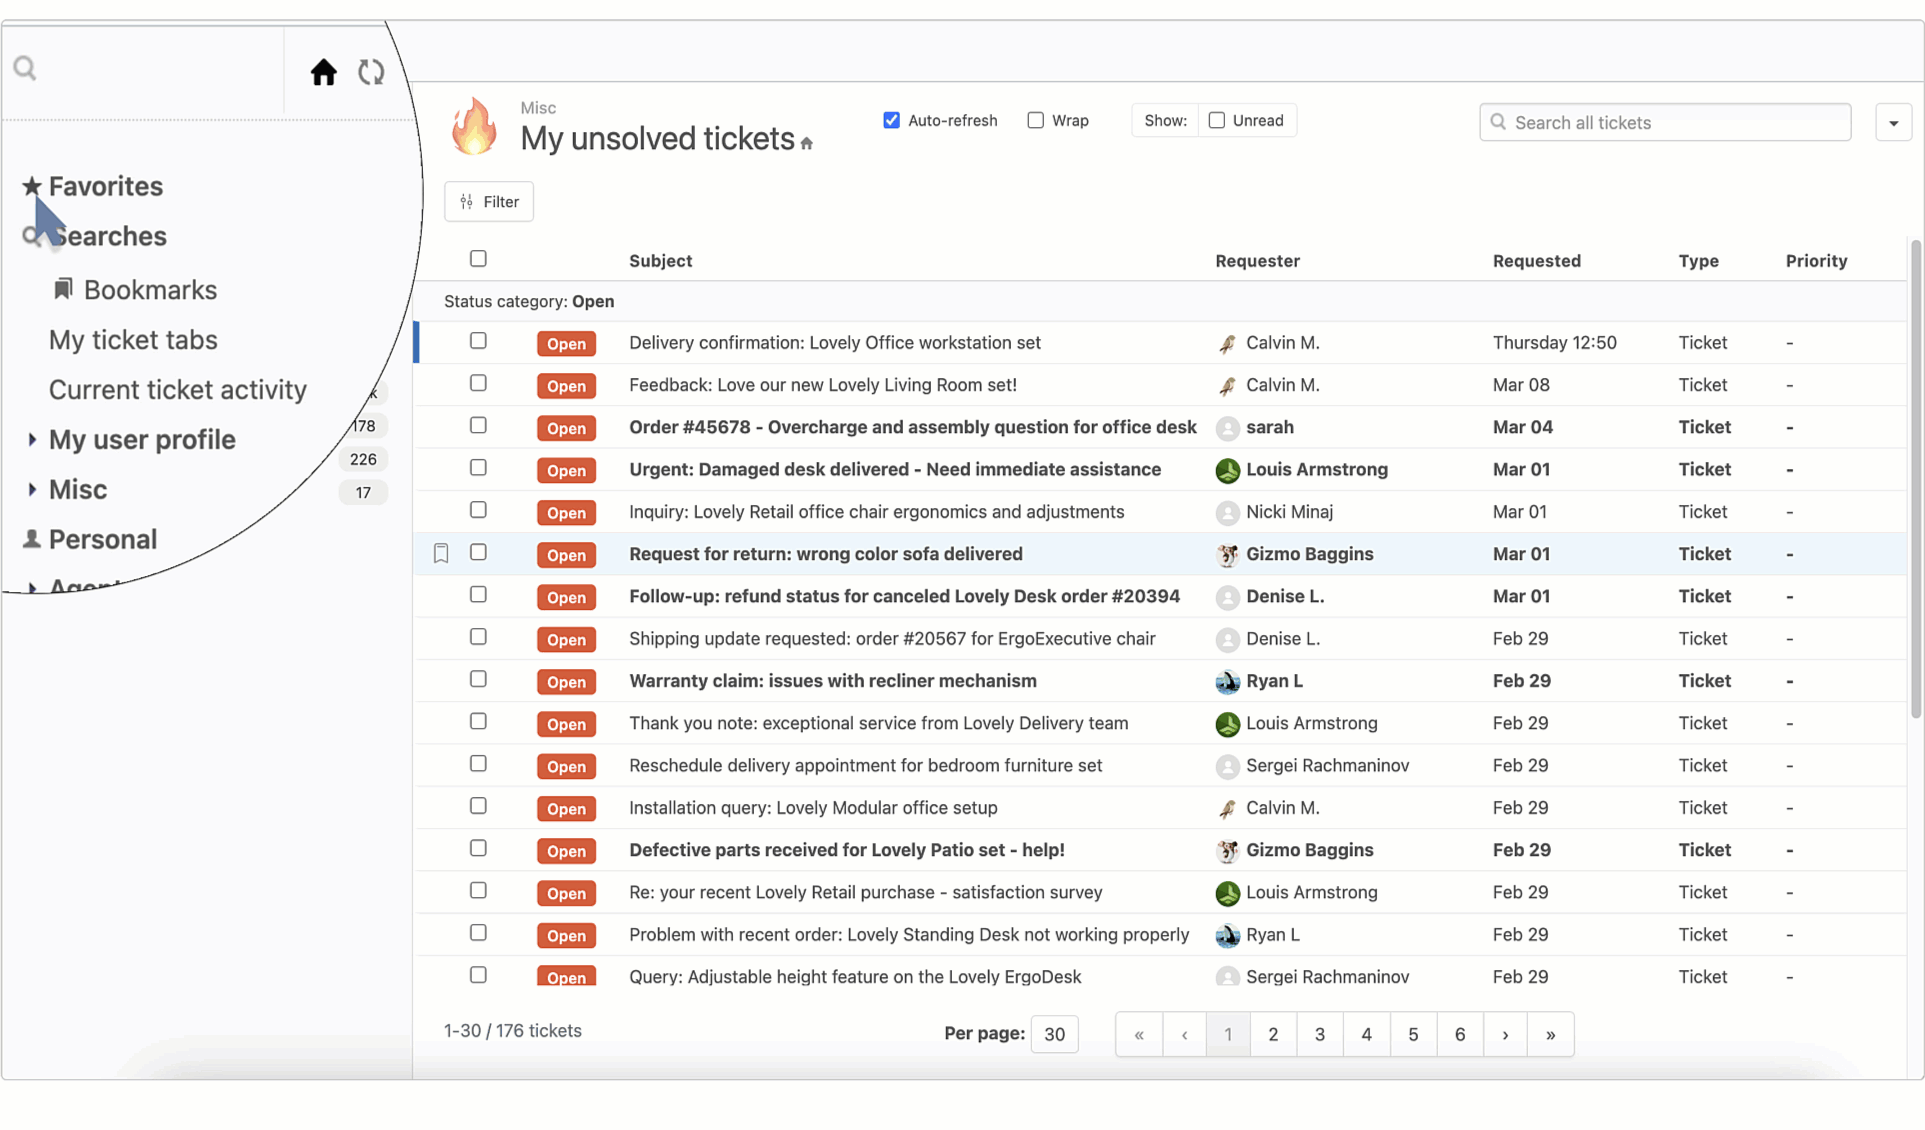The width and height of the screenshot is (1925, 1130).
Task: Click the small home icon after title
Action: pos(807,144)
